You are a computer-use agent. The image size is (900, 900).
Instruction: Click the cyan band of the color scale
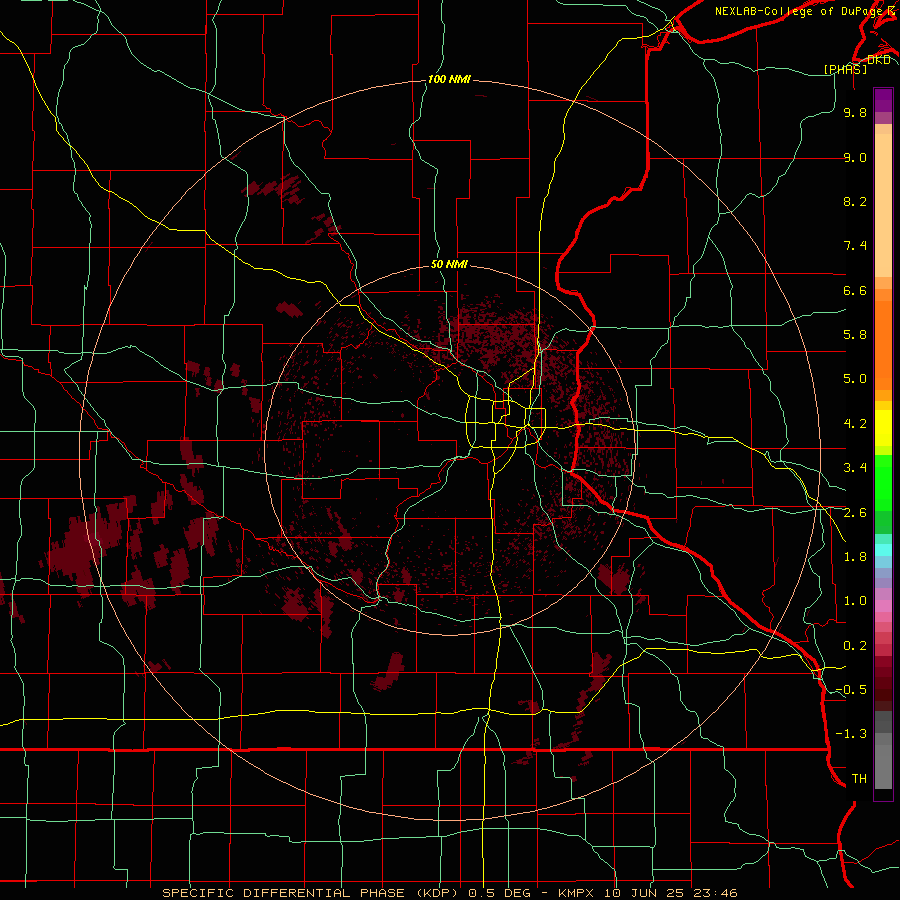point(883,549)
